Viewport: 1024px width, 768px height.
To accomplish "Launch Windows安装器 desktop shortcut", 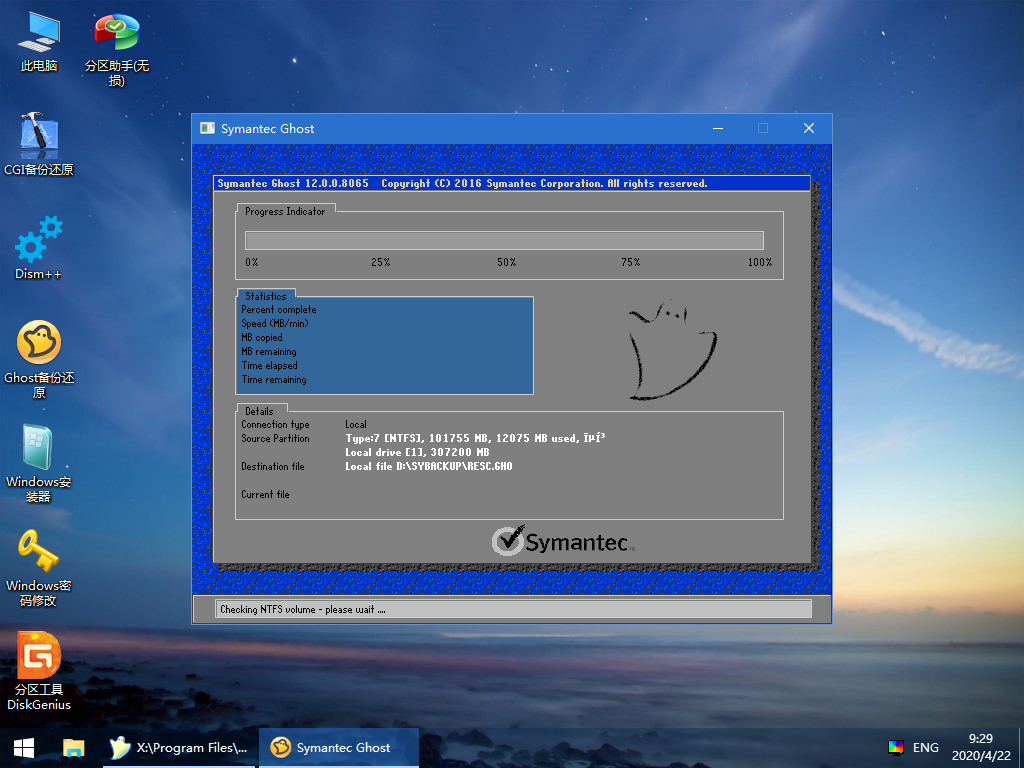I will point(39,464).
